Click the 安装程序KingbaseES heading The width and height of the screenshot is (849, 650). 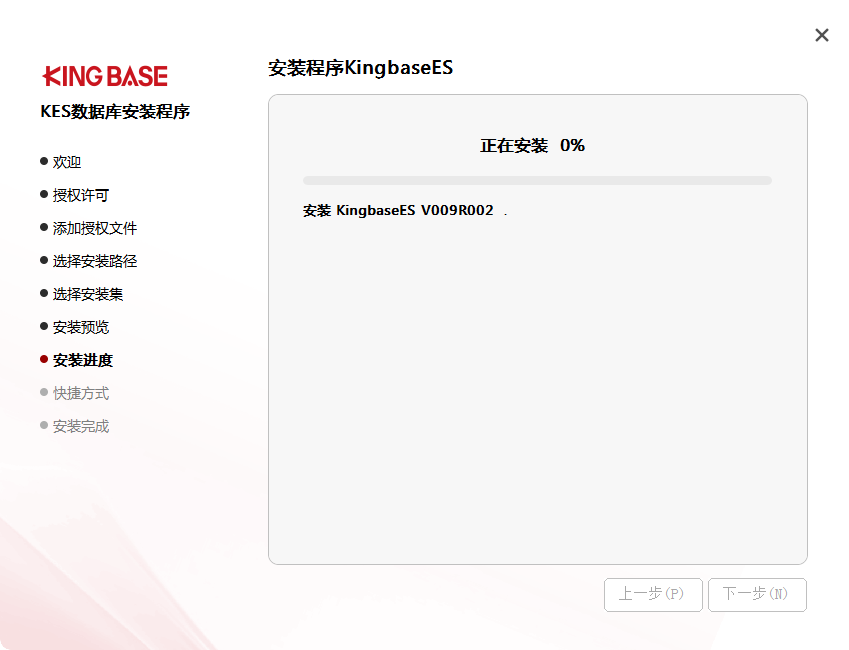point(361,68)
